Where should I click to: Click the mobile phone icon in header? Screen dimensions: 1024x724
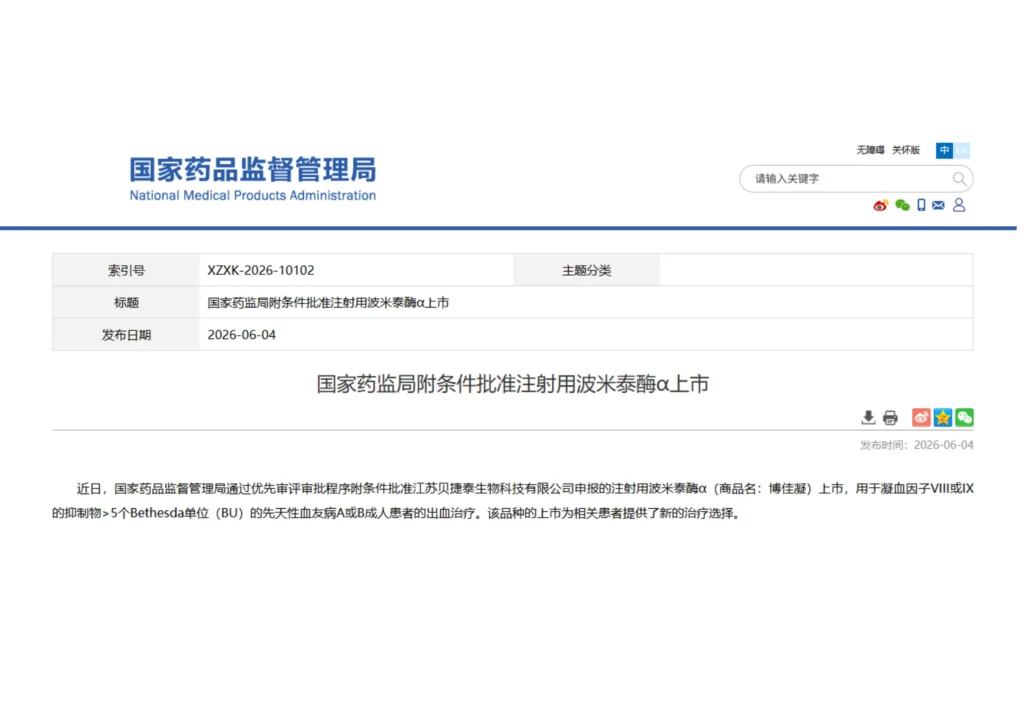(921, 206)
